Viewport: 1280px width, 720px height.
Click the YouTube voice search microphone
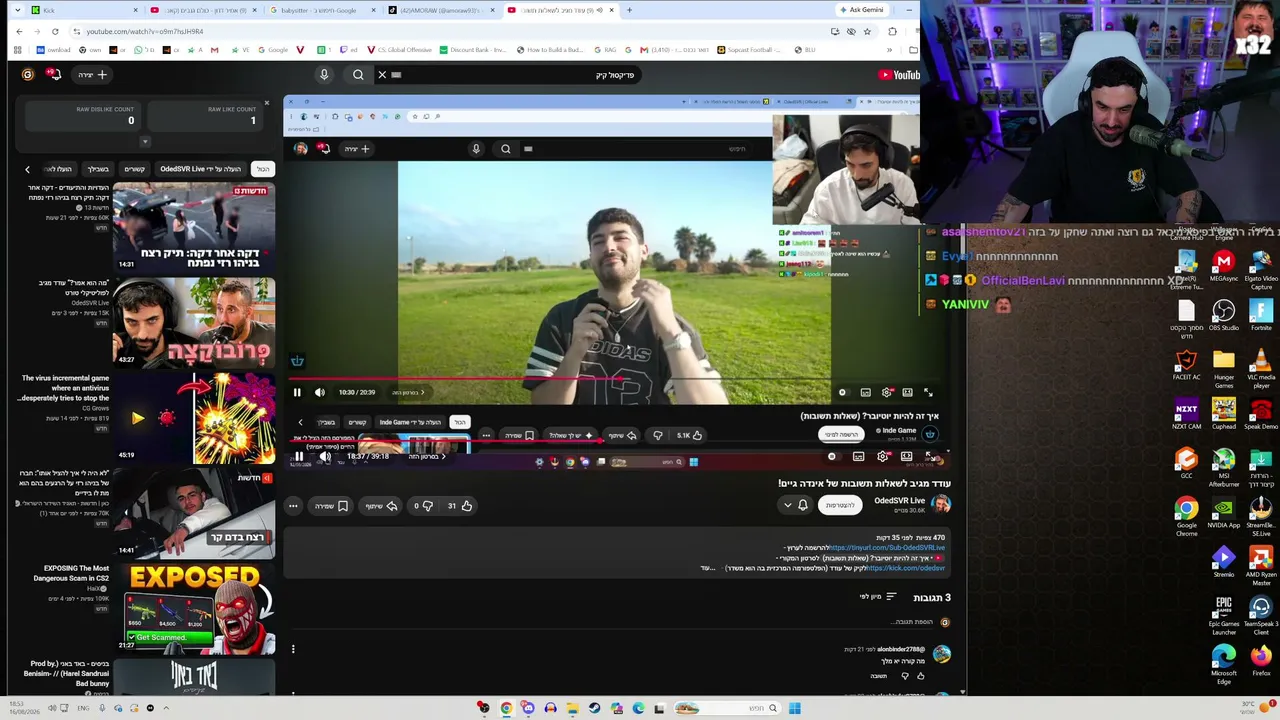click(x=324, y=75)
